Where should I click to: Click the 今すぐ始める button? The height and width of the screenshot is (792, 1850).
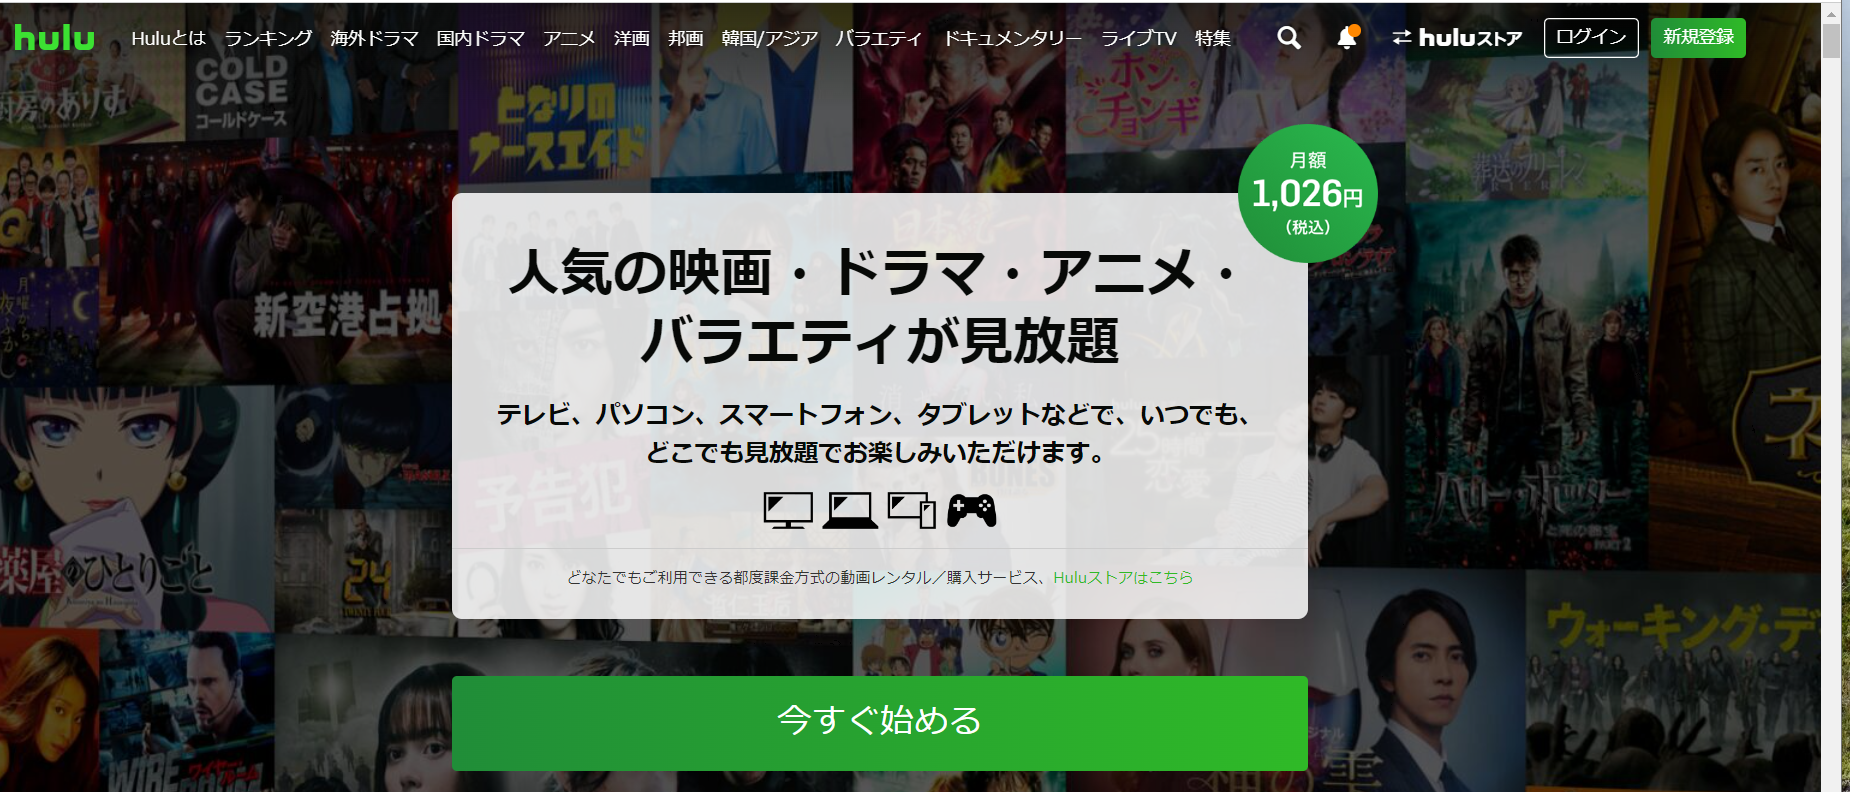click(880, 723)
